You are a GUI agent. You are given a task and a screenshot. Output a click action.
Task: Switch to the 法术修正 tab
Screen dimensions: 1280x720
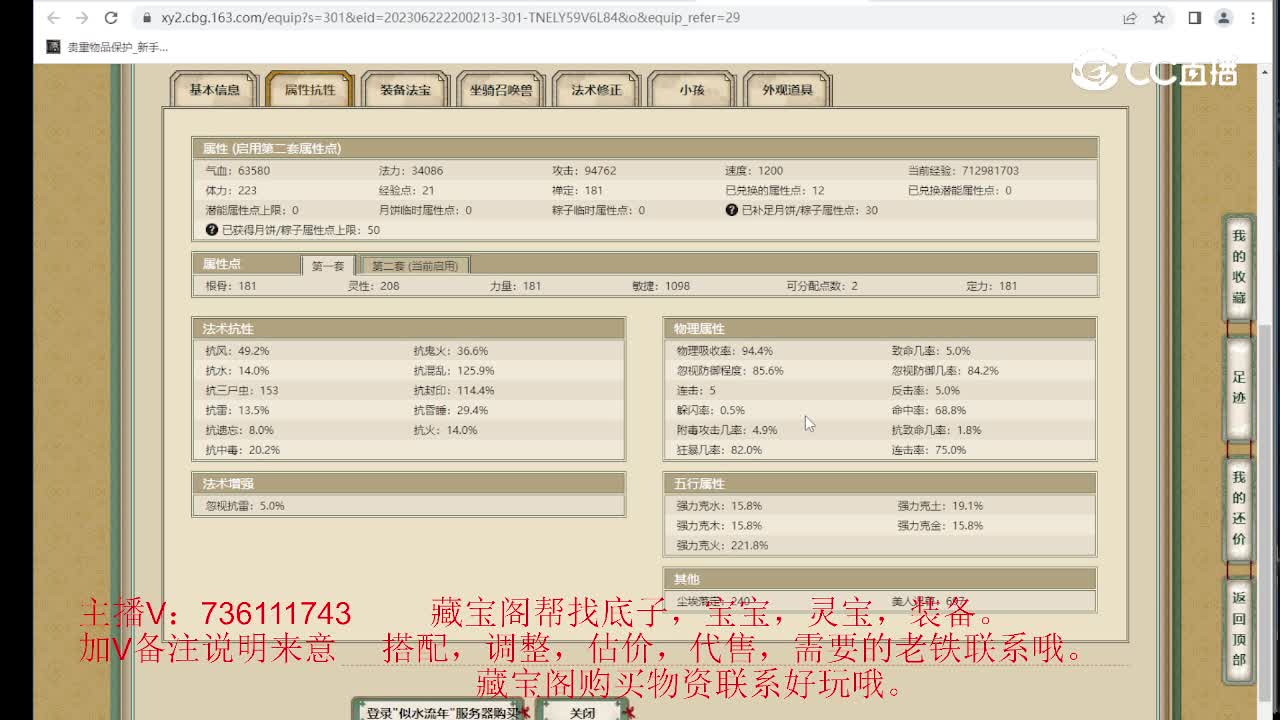click(x=595, y=90)
